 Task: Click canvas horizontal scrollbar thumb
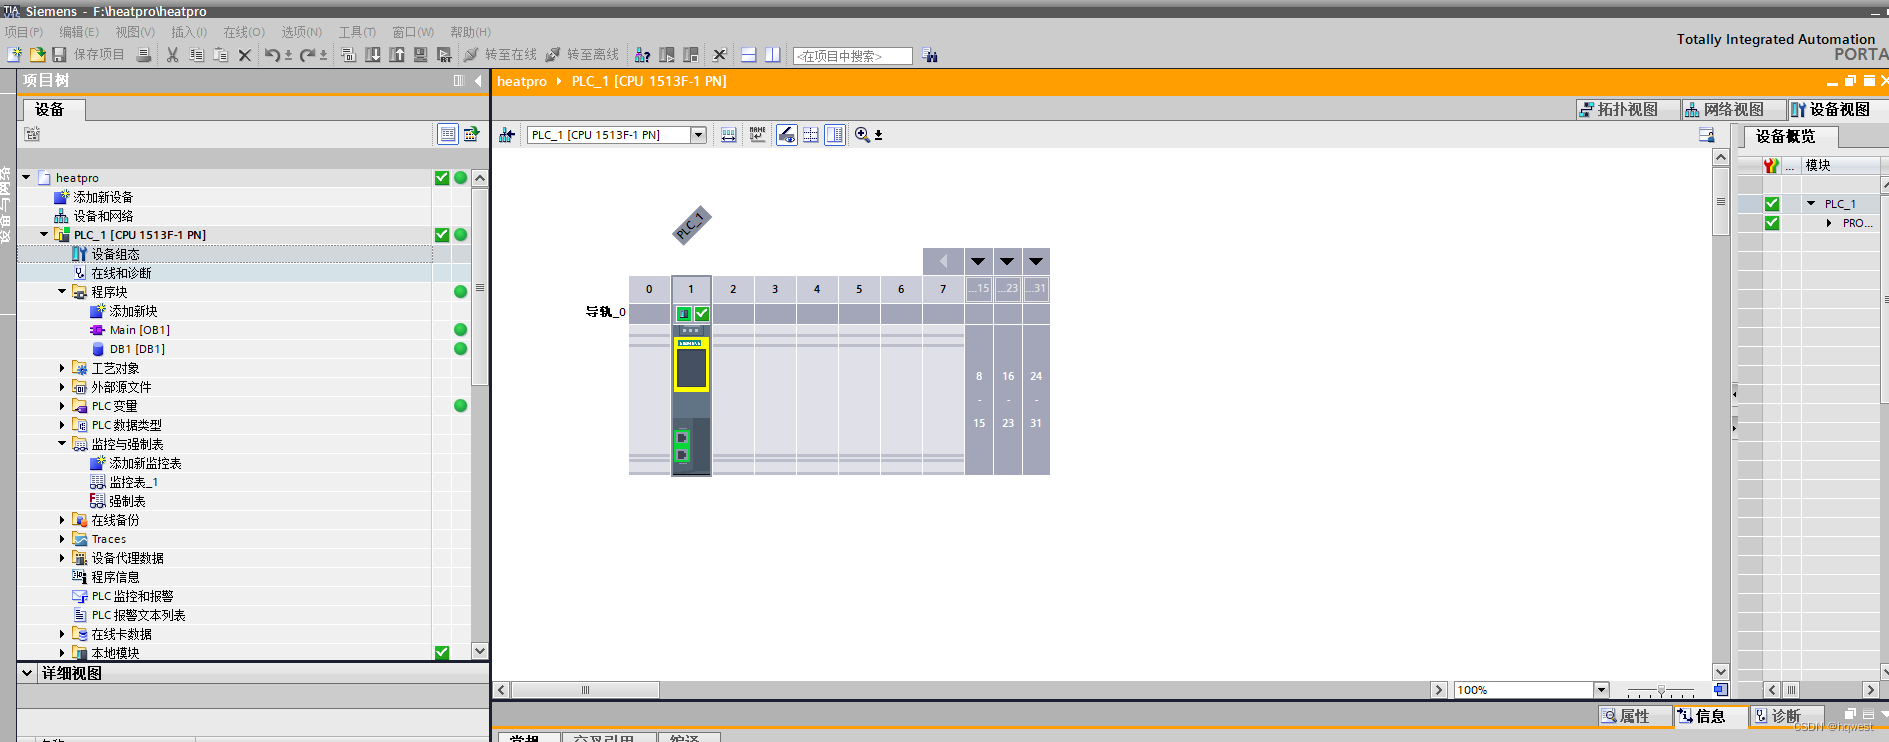[586, 690]
